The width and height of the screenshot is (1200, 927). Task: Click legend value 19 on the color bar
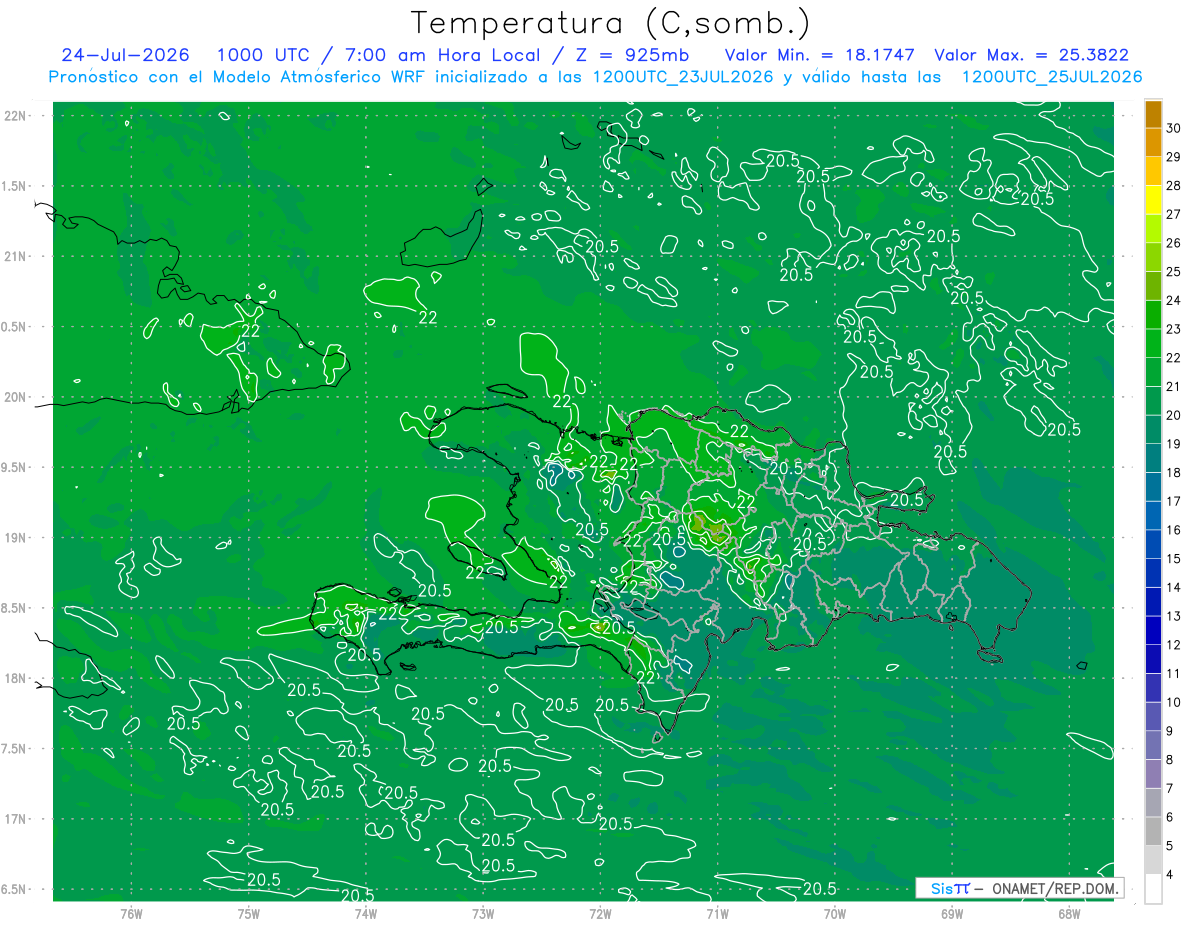[x=1174, y=444]
